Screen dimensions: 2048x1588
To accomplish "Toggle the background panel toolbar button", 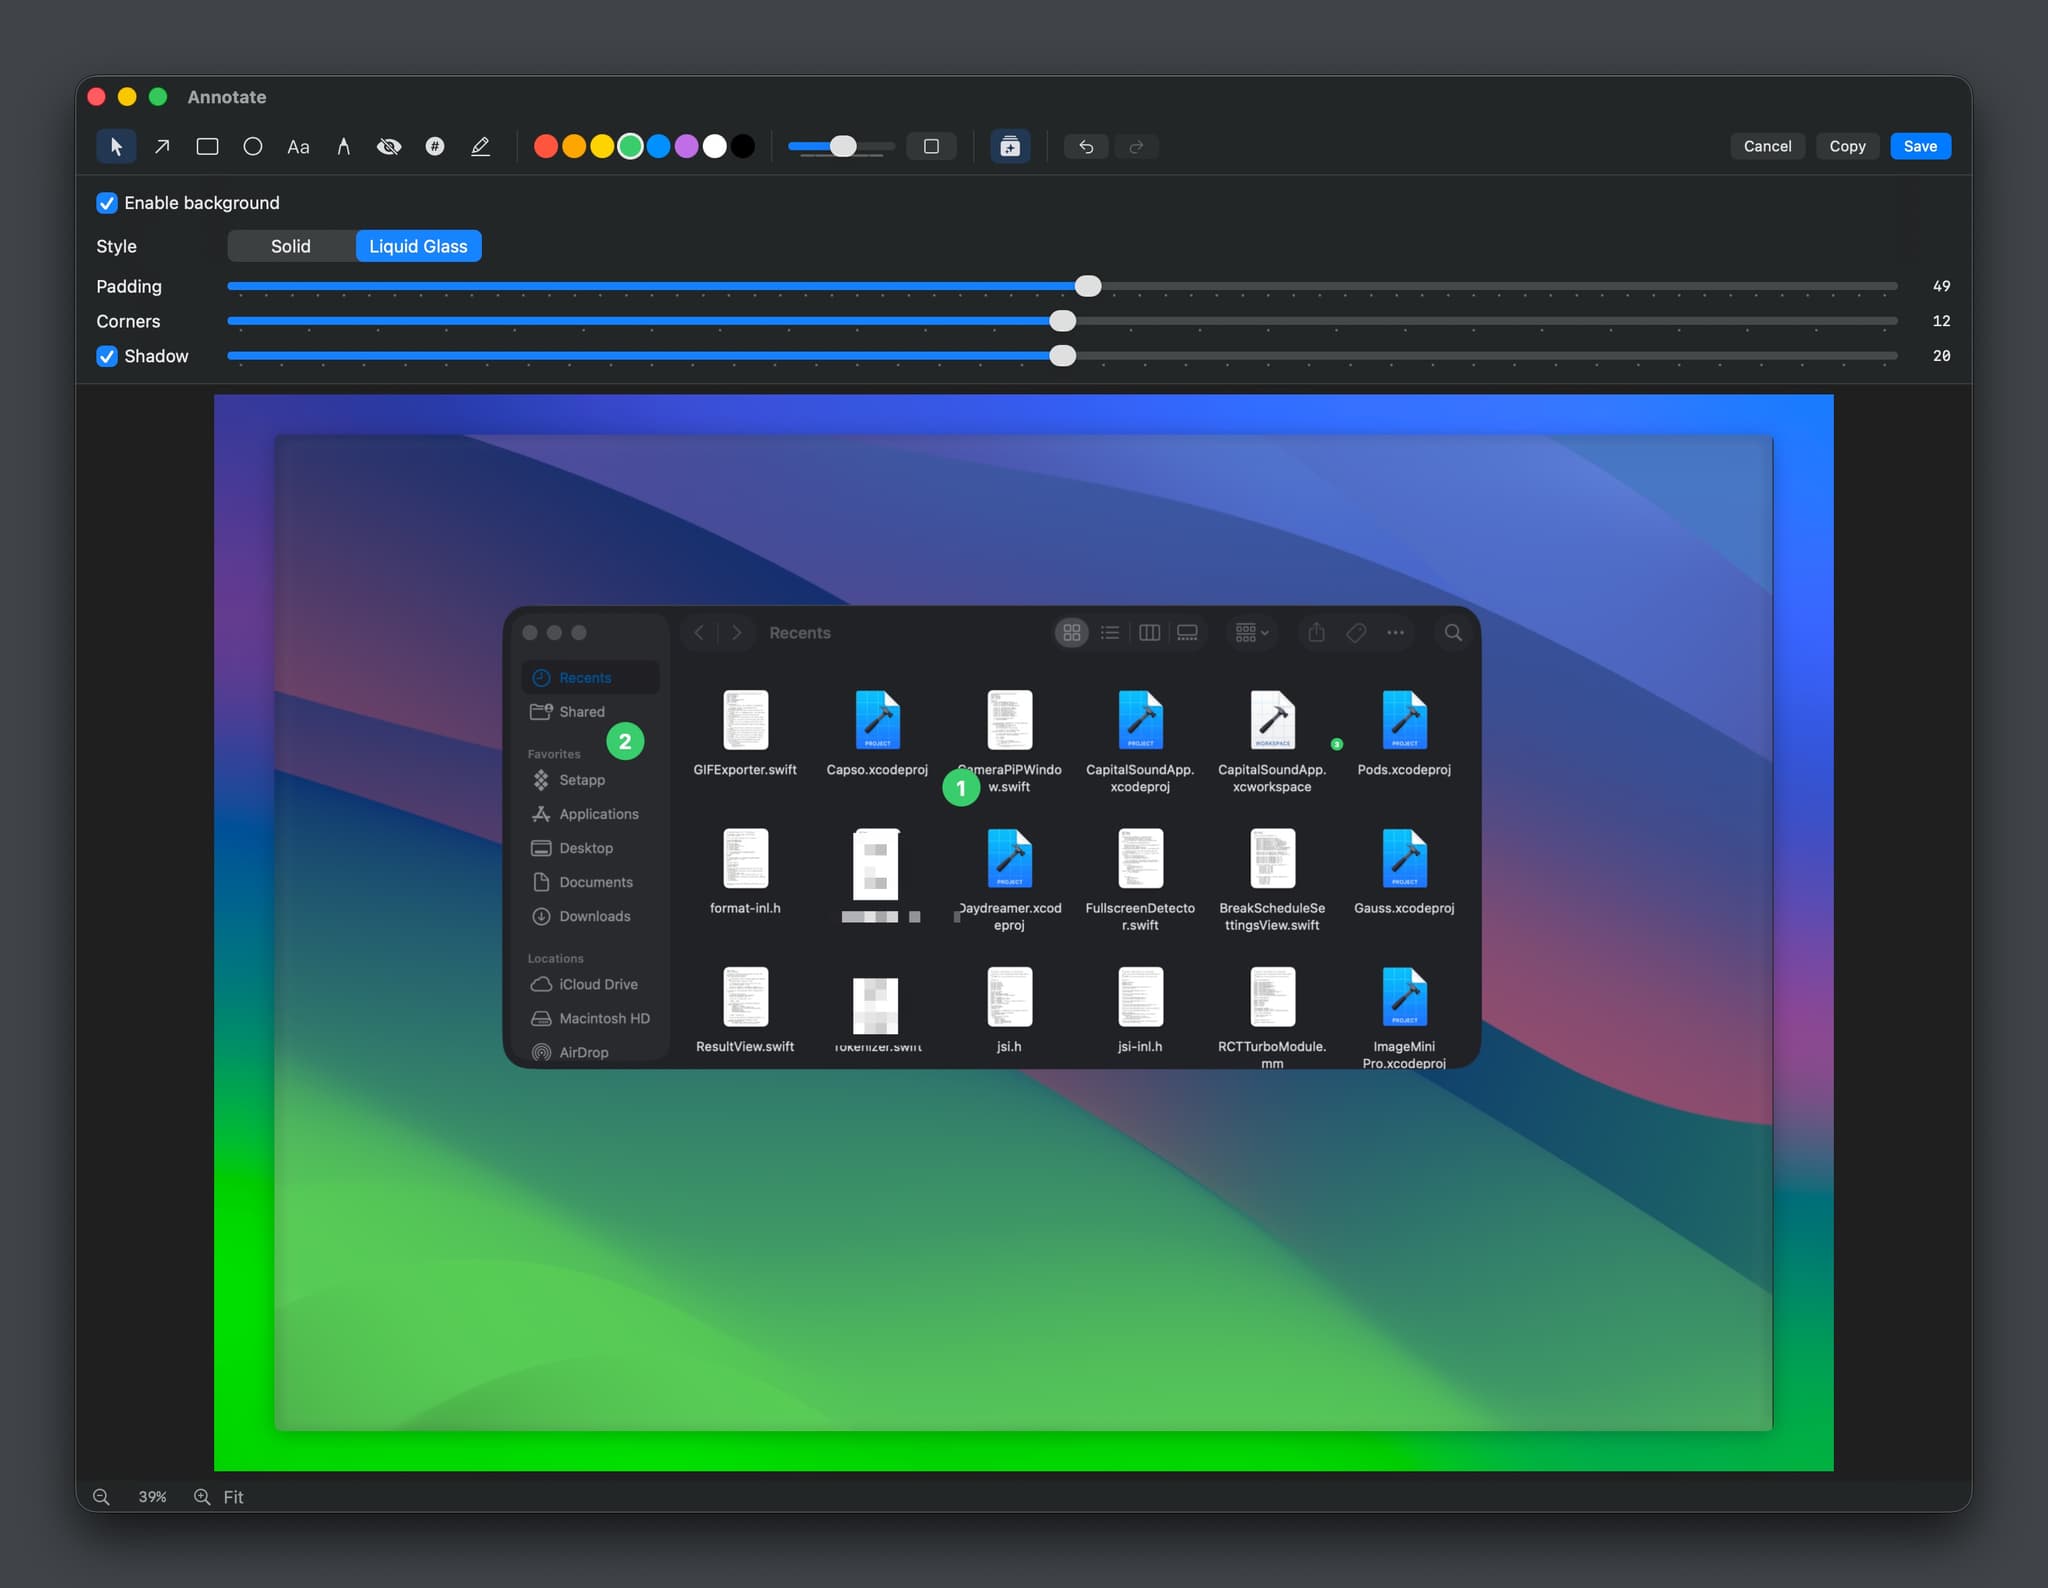I will click(1010, 147).
